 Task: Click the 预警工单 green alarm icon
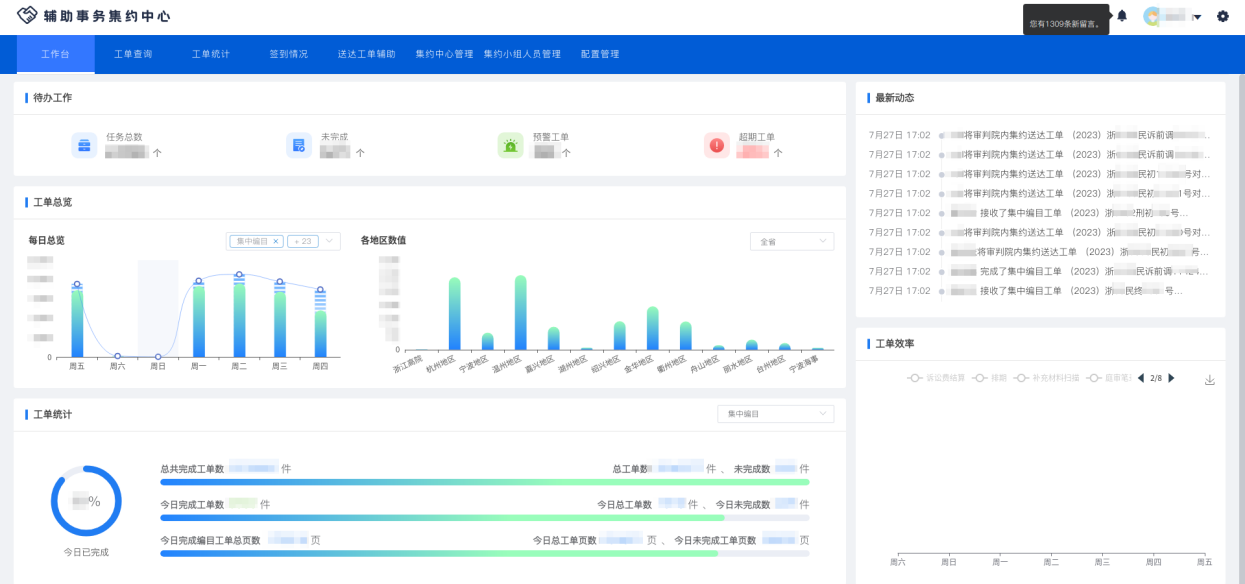coord(510,145)
